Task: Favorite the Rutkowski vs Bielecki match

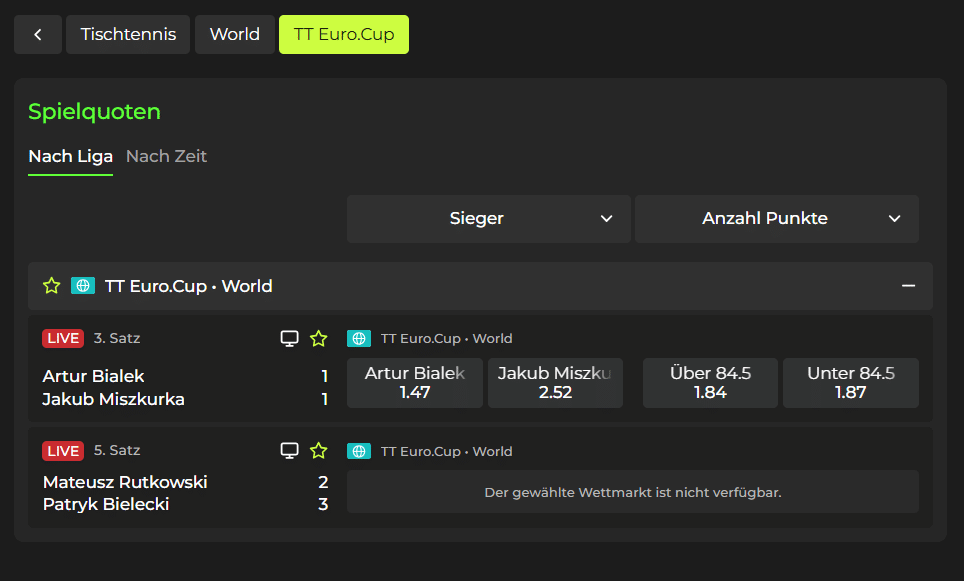Action: (318, 451)
